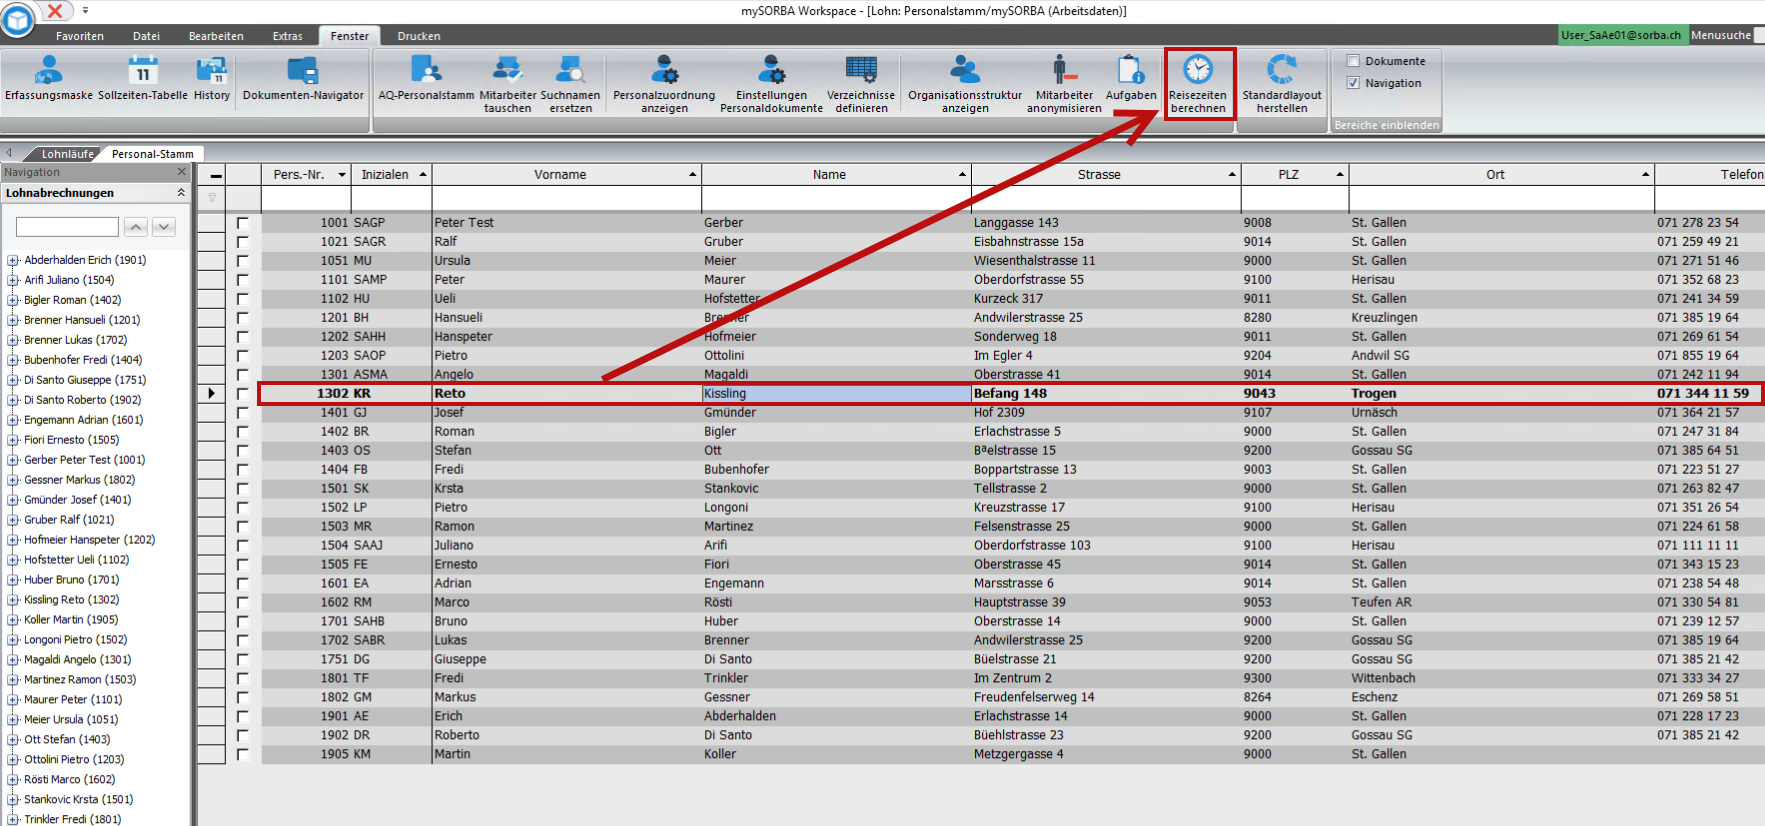Expand Gerber Peter Test (1001) node
Viewport: 1765px width, 826px height.
(x=13, y=460)
